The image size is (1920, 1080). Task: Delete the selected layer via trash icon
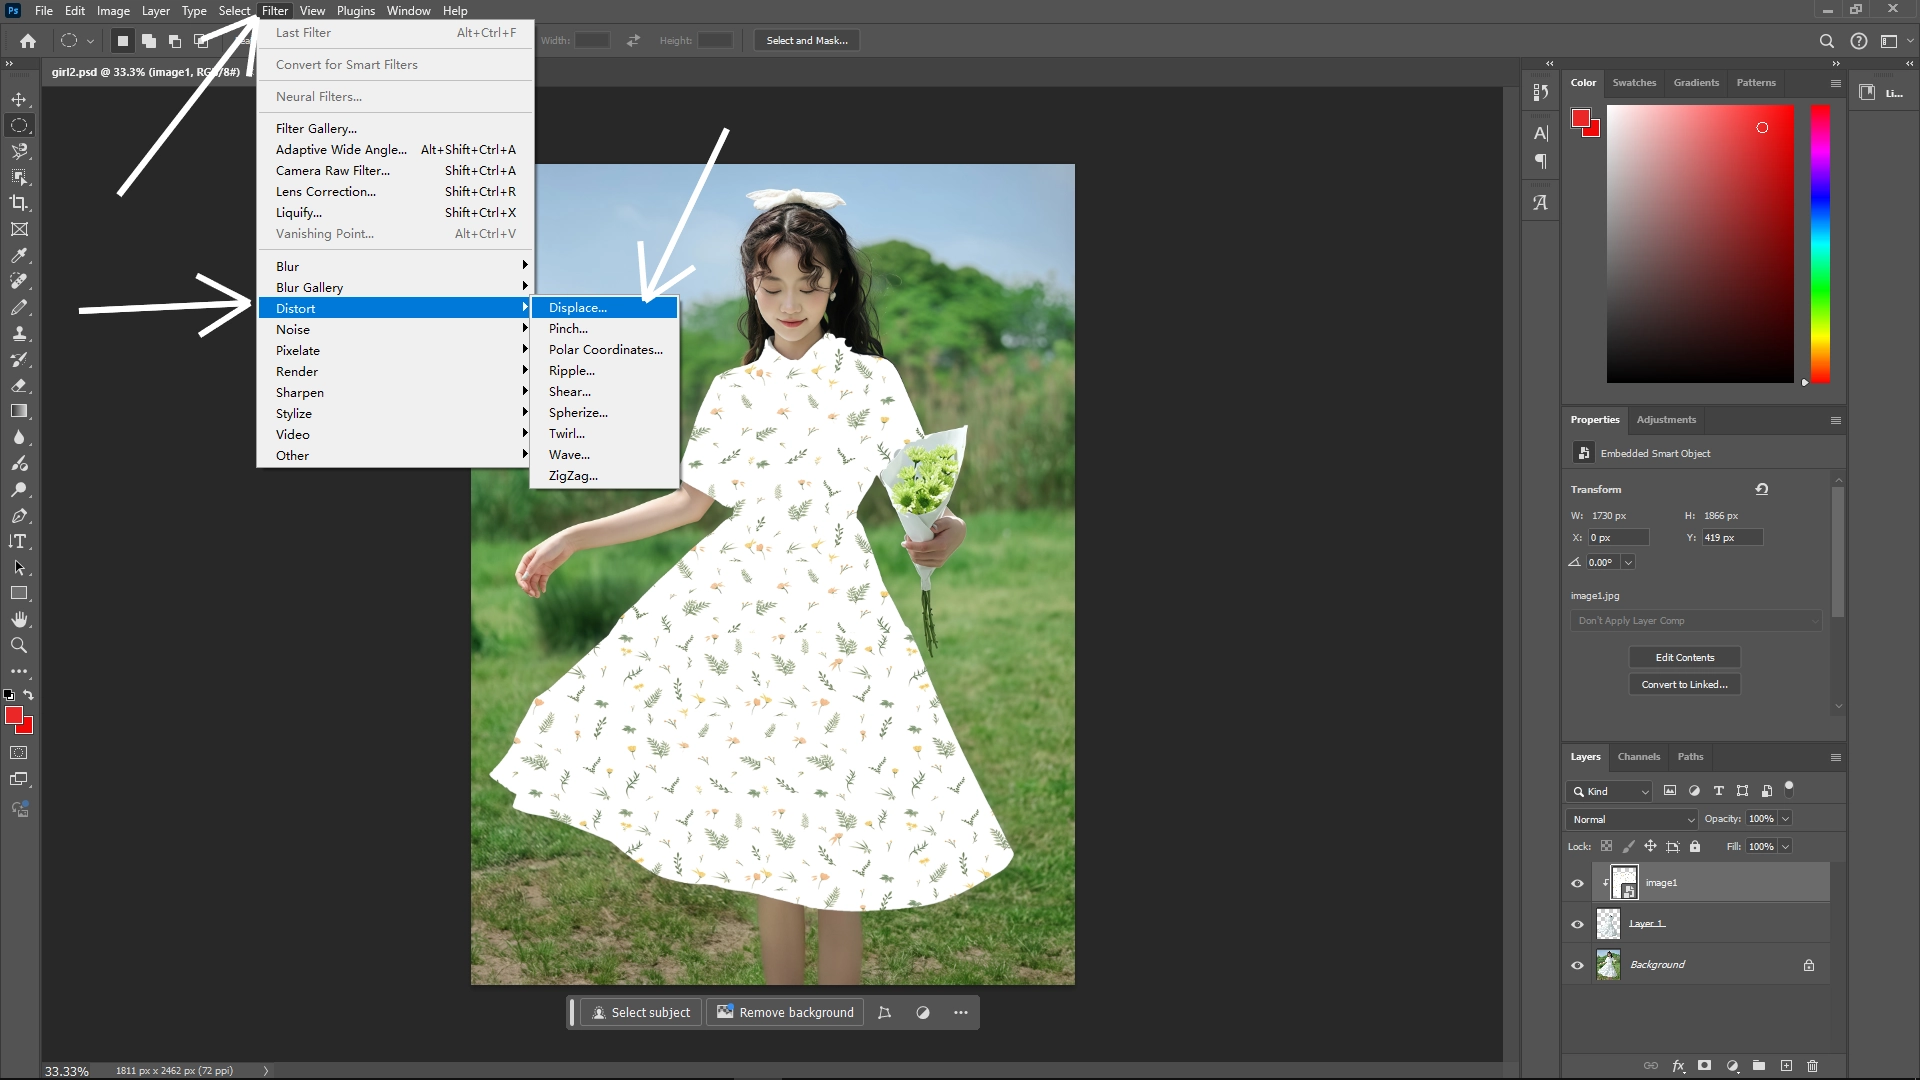click(x=1813, y=1066)
